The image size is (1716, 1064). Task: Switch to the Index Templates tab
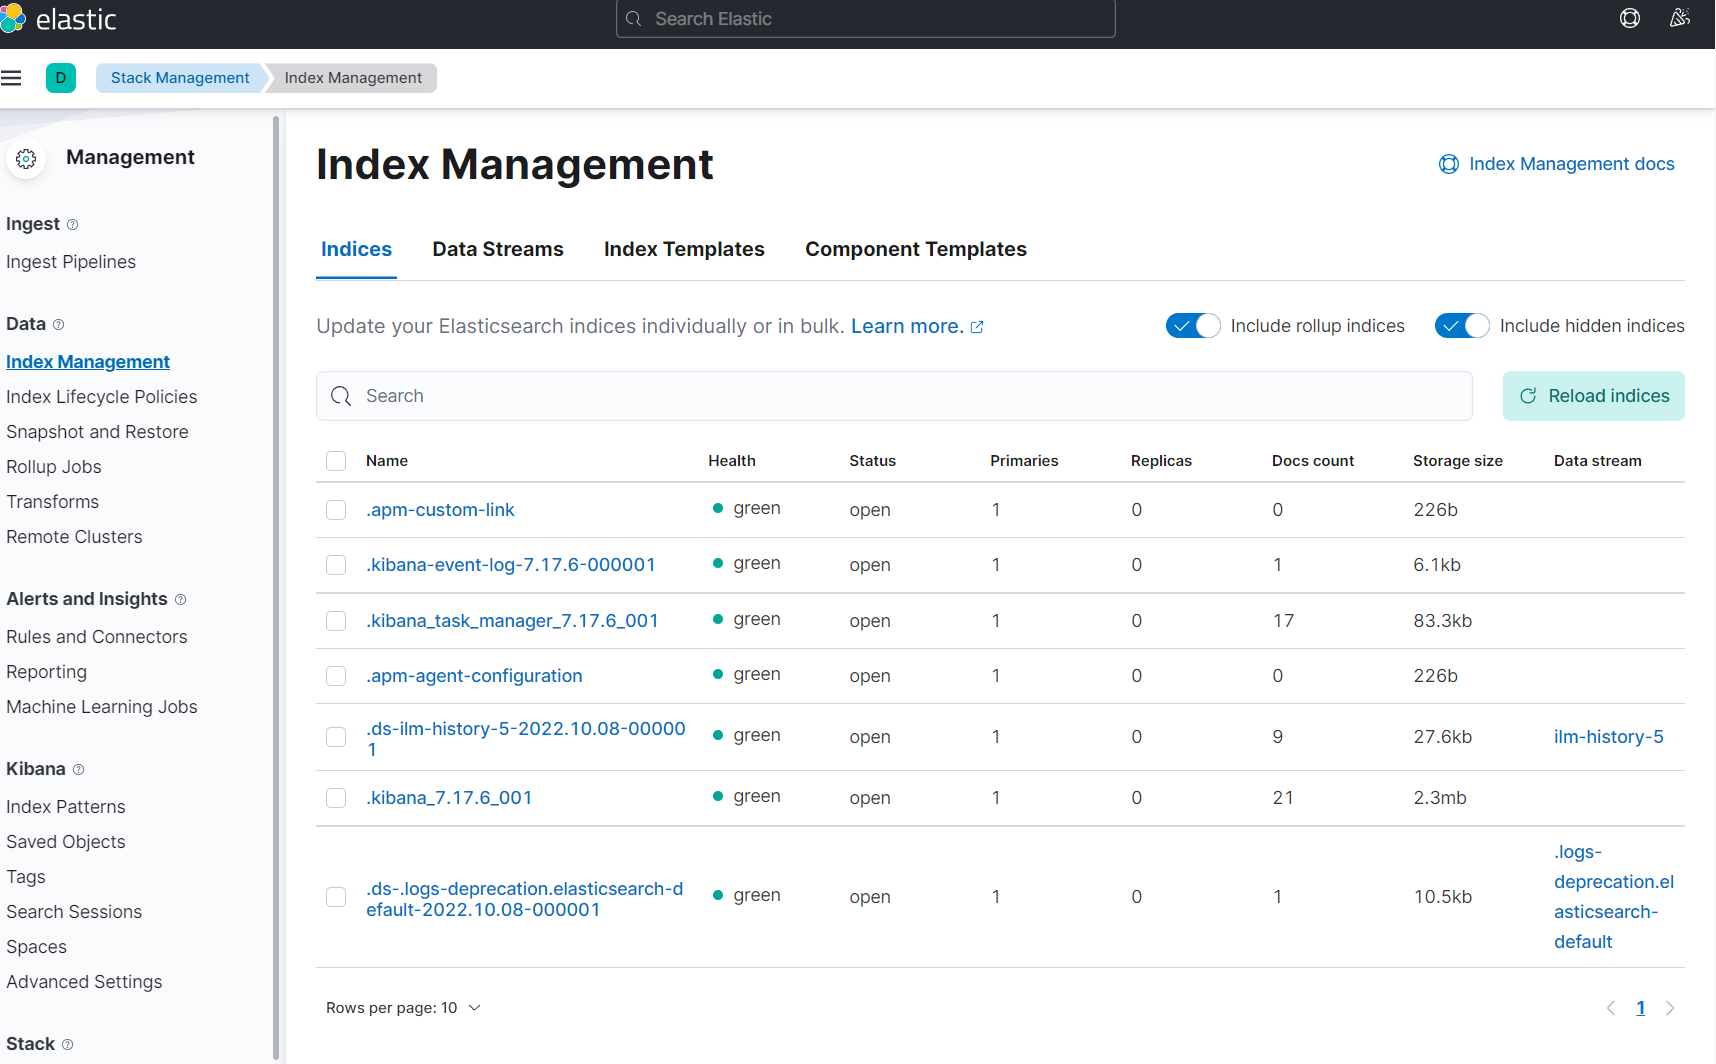pyautogui.click(x=684, y=249)
